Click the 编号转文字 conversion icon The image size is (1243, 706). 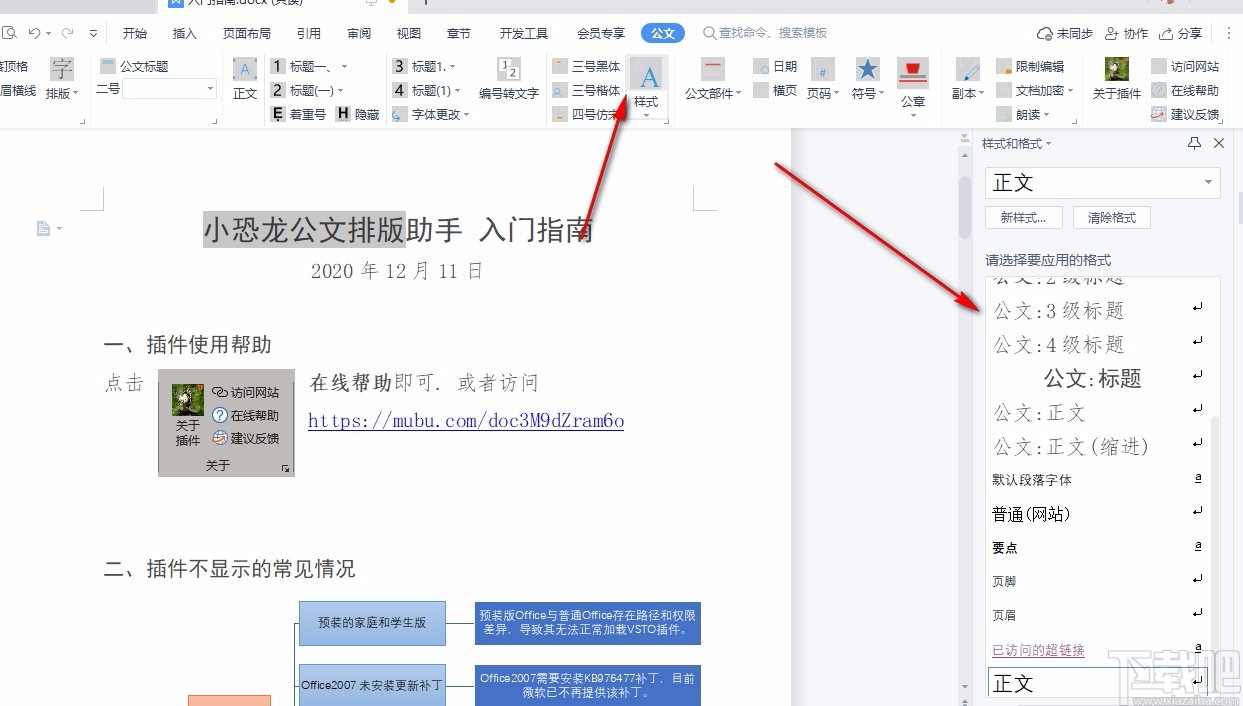[510, 80]
